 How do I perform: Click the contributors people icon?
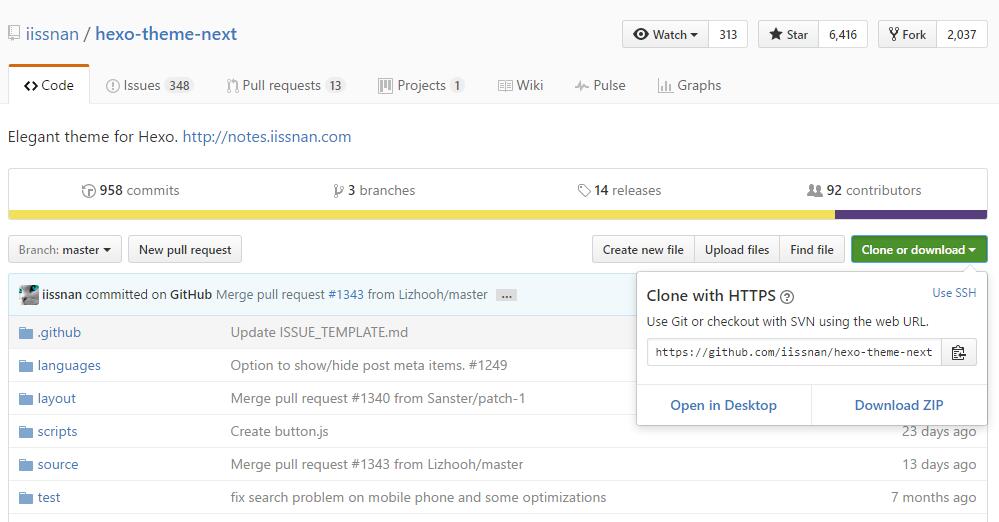814,191
